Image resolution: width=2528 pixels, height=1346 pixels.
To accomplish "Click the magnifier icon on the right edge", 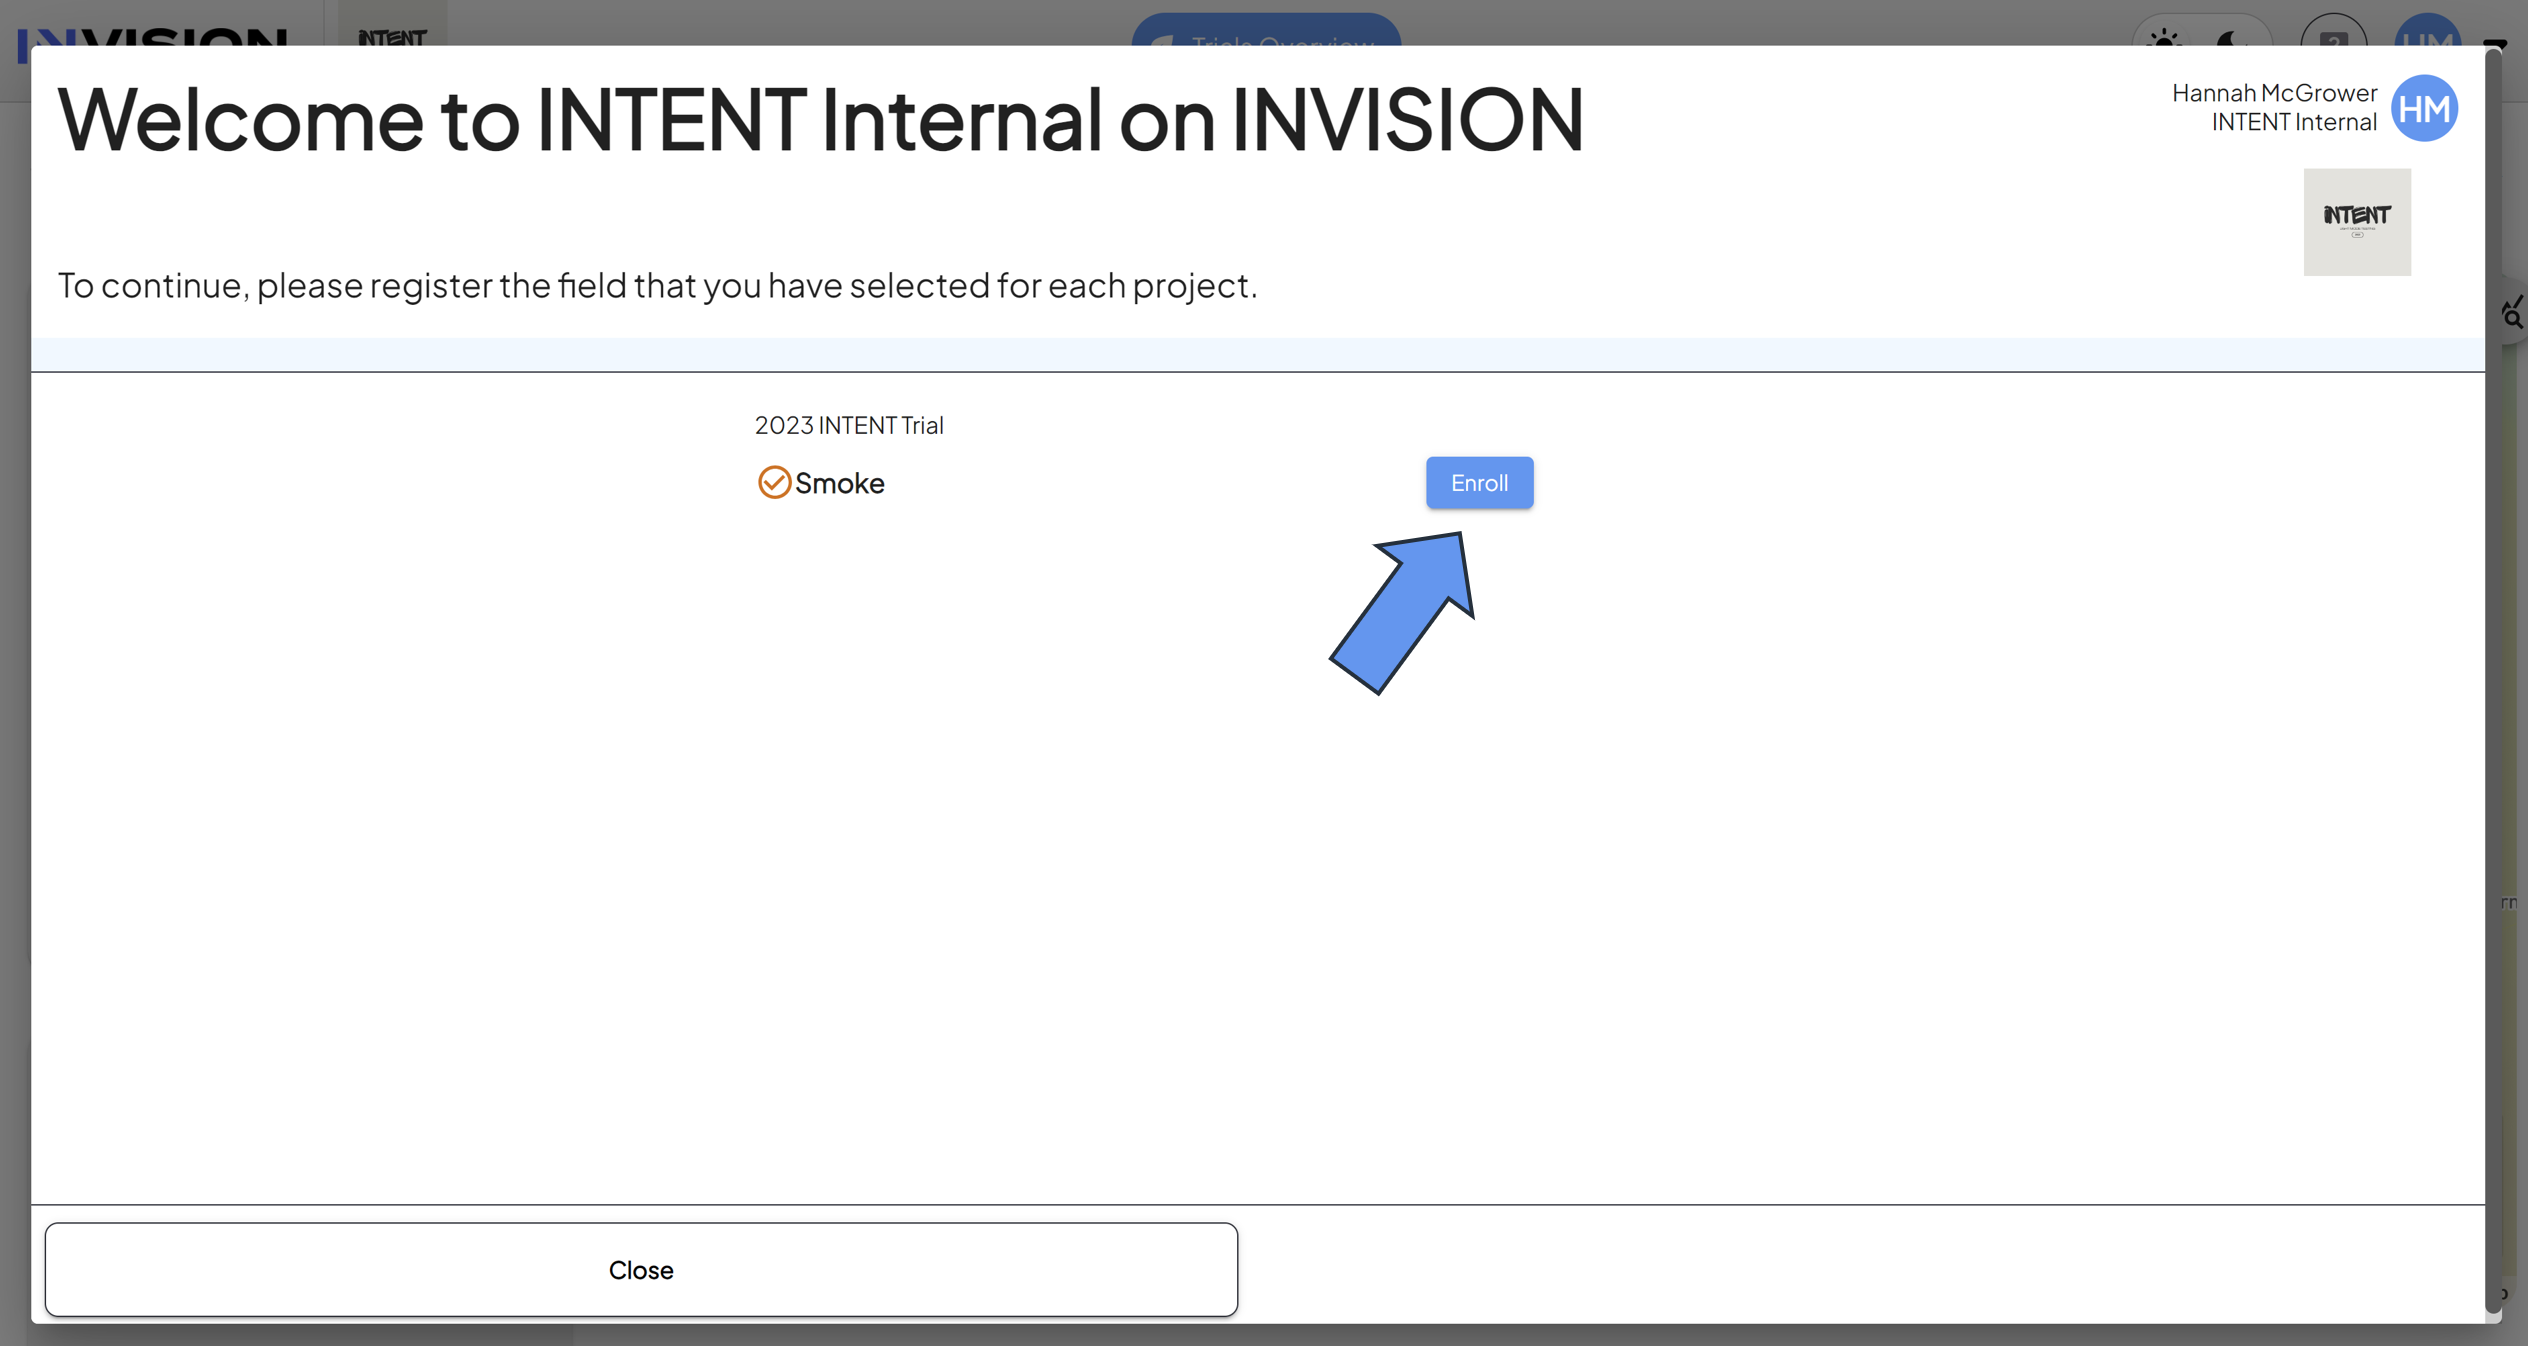I will coord(2512,314).
